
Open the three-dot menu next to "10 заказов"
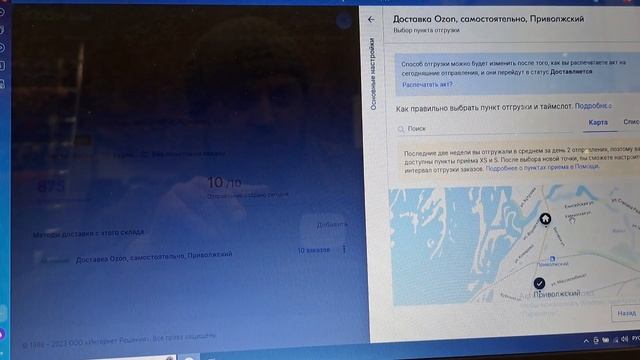point(344,249)
